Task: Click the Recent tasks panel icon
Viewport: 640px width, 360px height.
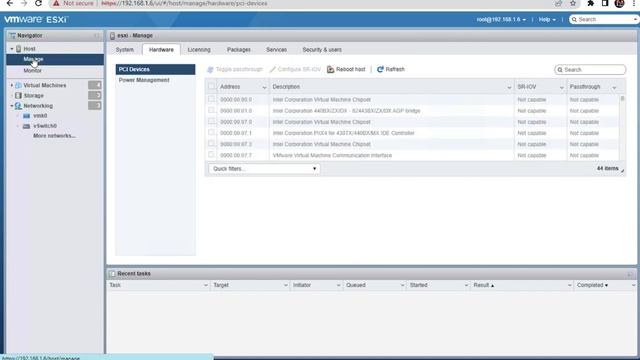Action: point(112,273)
